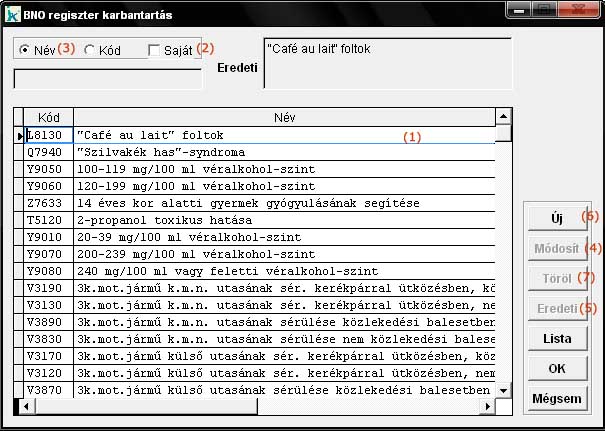Select code cell V3190

coord(49,288)
